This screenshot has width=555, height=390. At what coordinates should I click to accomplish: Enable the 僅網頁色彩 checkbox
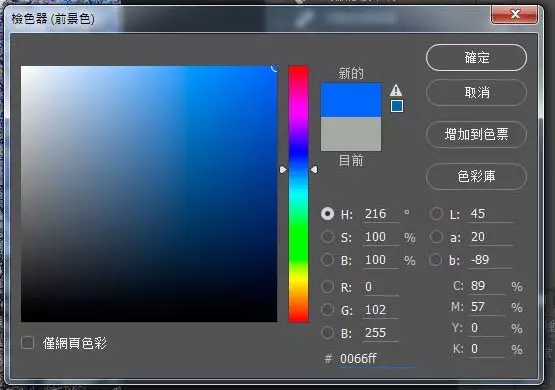tap(28, 343)
